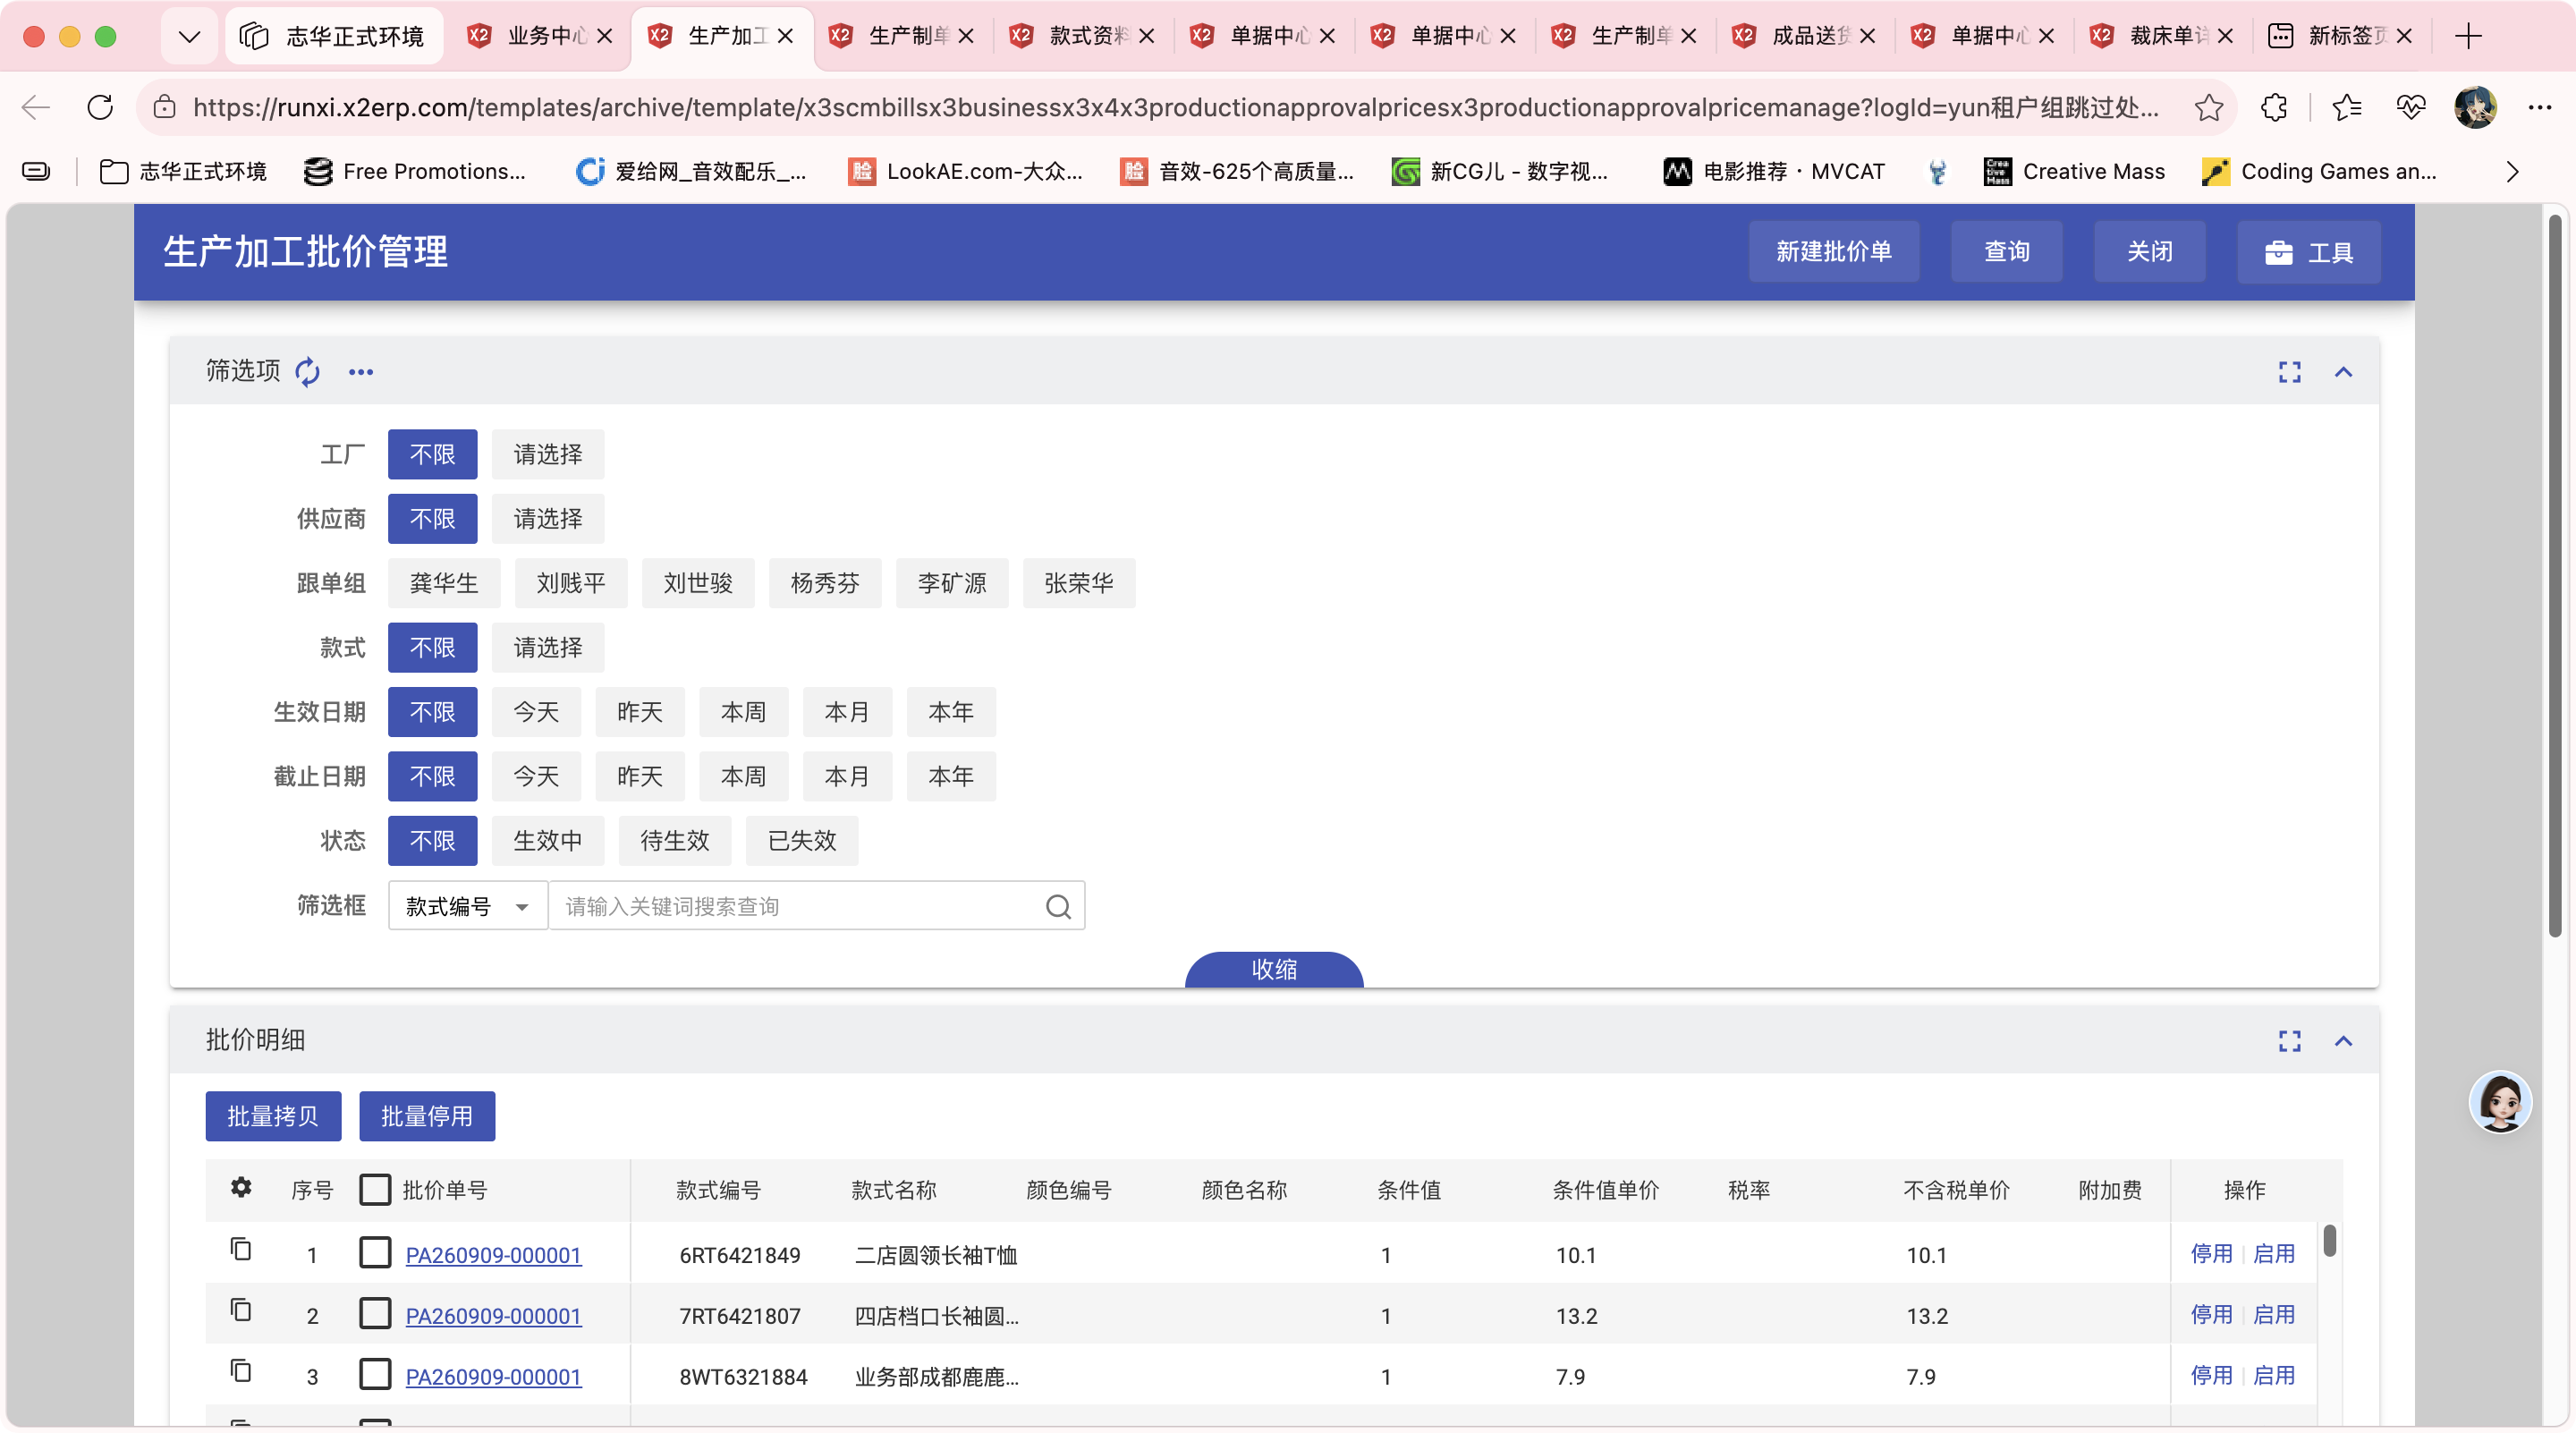
Task: Open the 款式编号 dropdown in 筛选框
Action: 468,906
